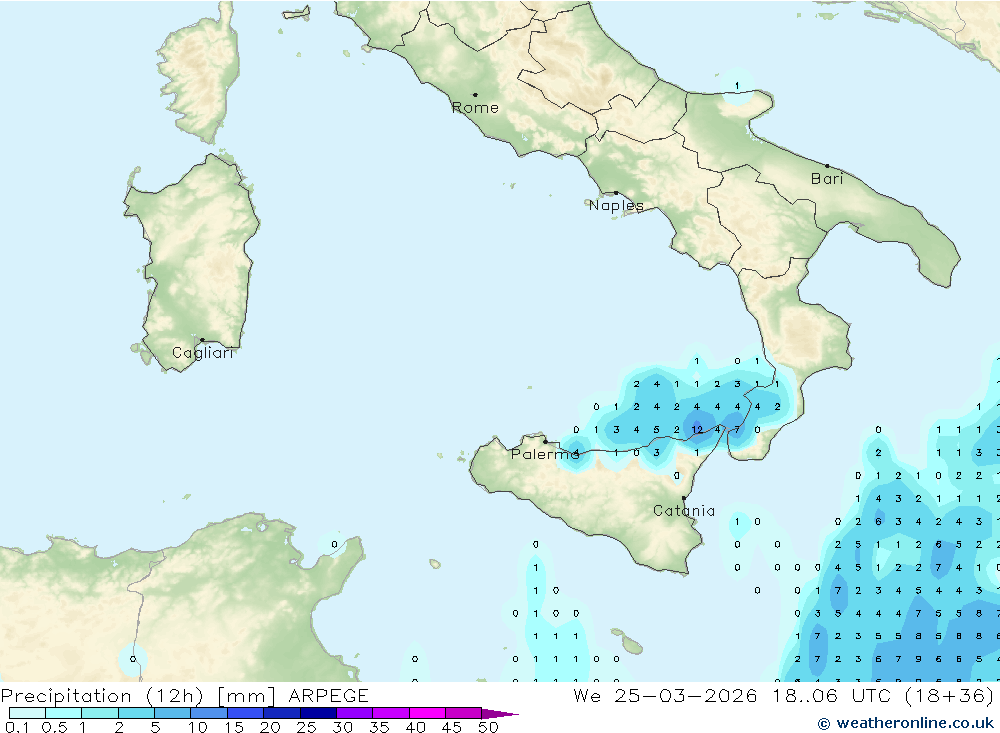Pick the 20–25 mm legend swatch
The image size is (1000, 733).
click(x=282, y=713)
